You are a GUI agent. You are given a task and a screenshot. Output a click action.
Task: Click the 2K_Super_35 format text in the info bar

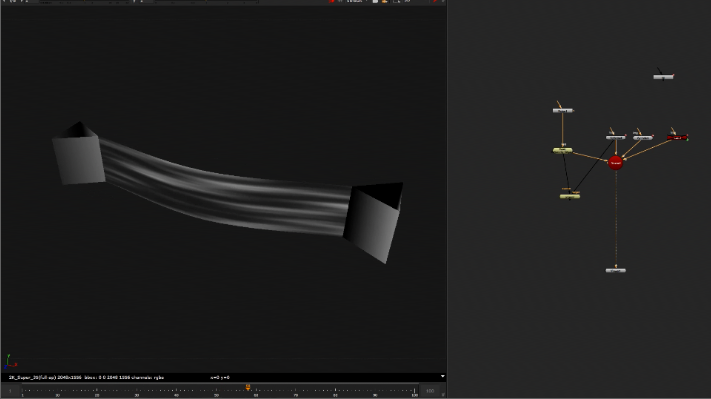pos(31,377)
